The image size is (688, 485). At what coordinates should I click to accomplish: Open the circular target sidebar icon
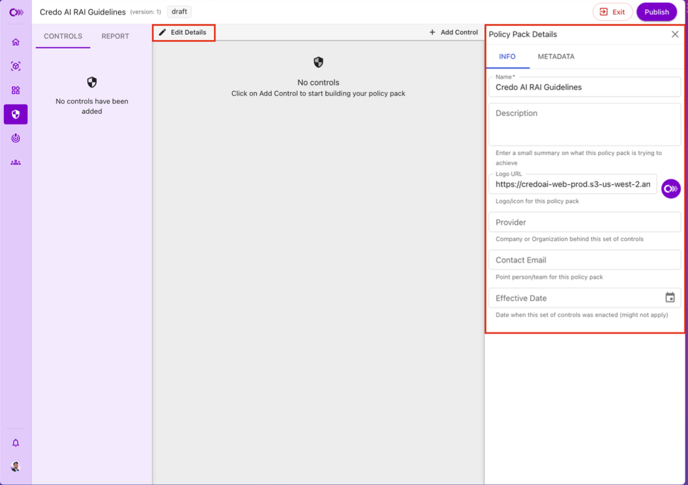click(x=16, y=139)
